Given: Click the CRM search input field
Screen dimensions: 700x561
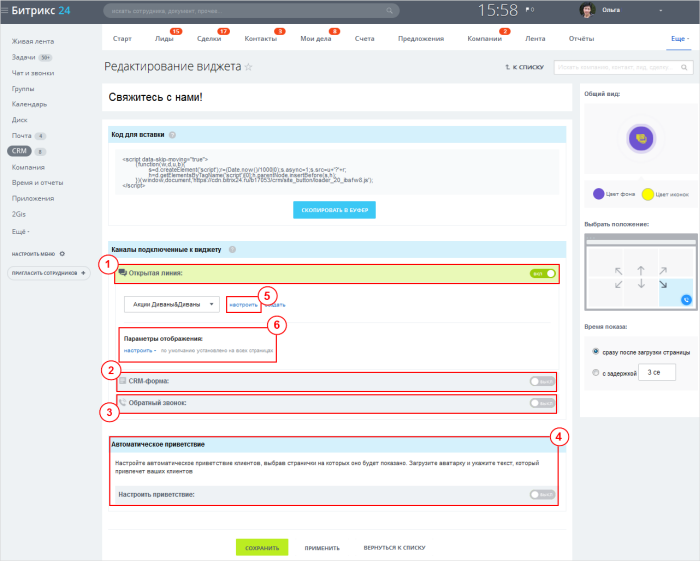Looking at the screenshot, I should (624, 67).
